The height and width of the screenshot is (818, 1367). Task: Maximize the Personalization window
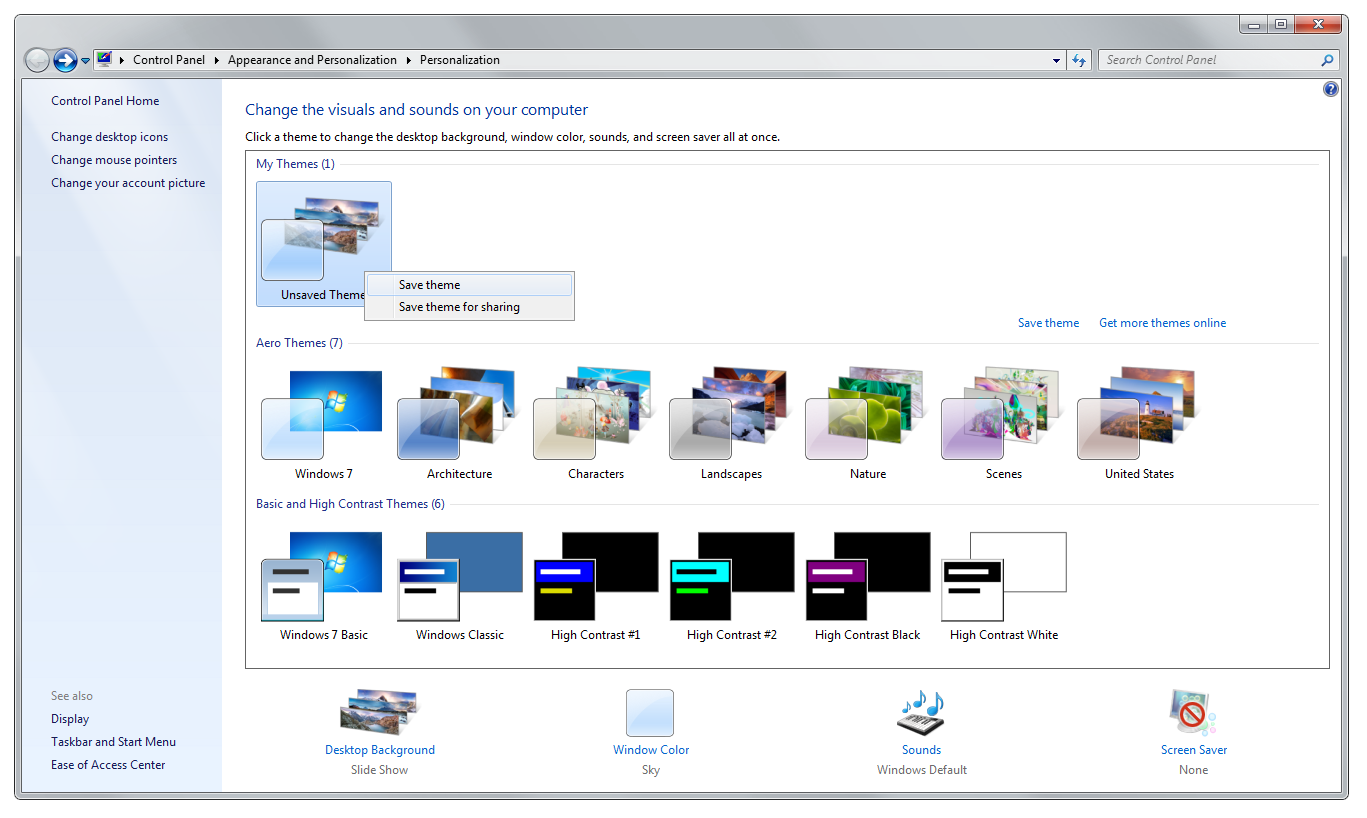pyautogui.click(x=1280, y=24)
